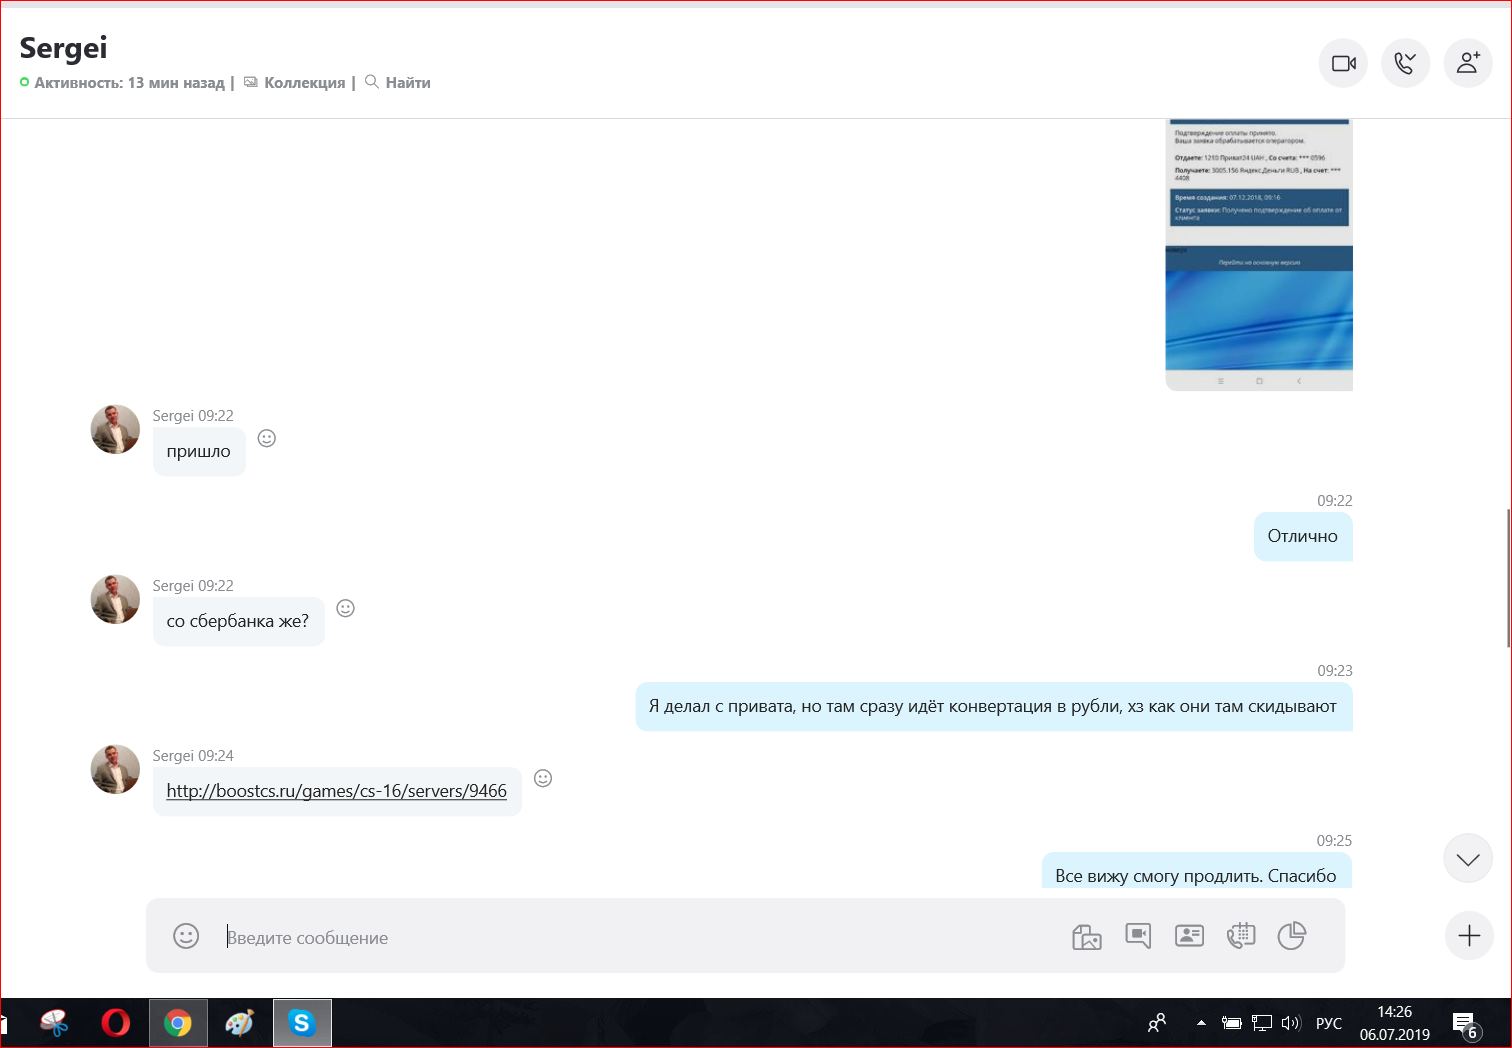The image size is (1512, 1048).
Task: React to the message 'пришло'
Action: [267, 438]
